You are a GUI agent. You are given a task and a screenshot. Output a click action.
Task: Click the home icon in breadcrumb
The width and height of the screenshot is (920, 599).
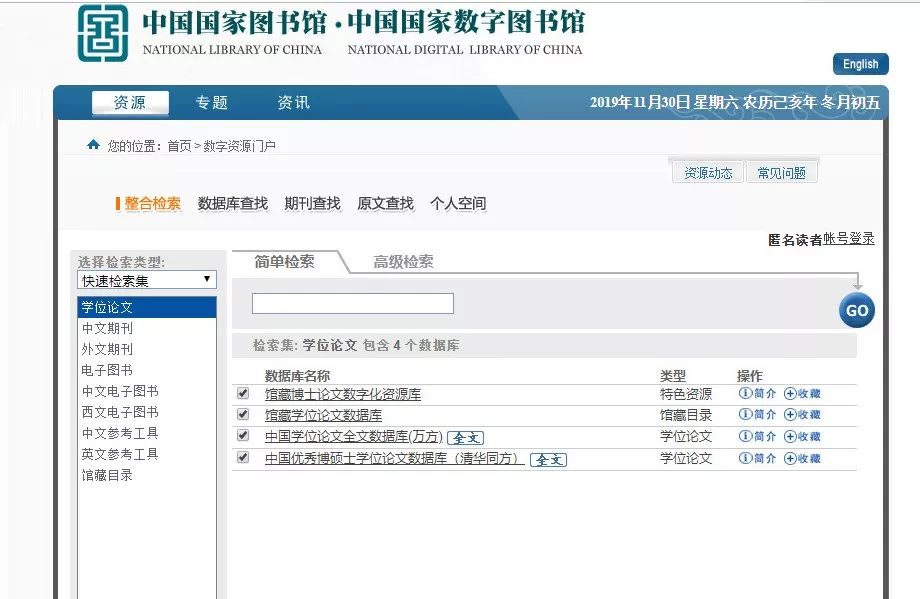point(93,144)
